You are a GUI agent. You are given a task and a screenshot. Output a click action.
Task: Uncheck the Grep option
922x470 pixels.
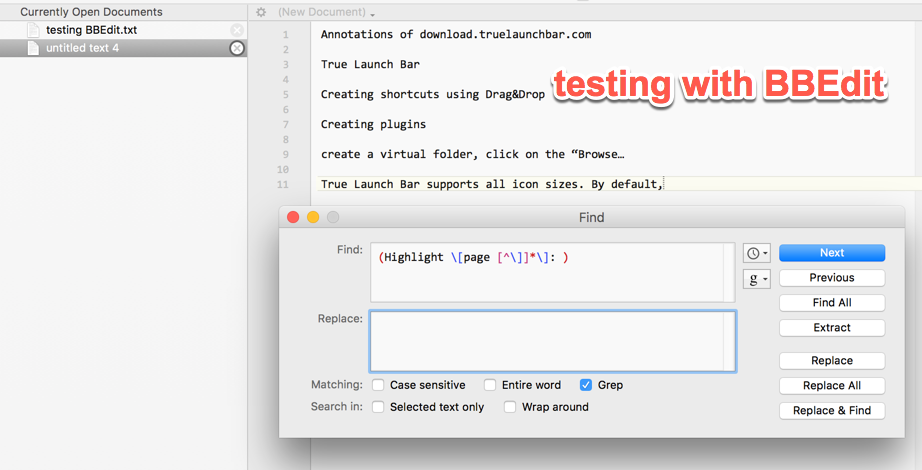[586, 385]
